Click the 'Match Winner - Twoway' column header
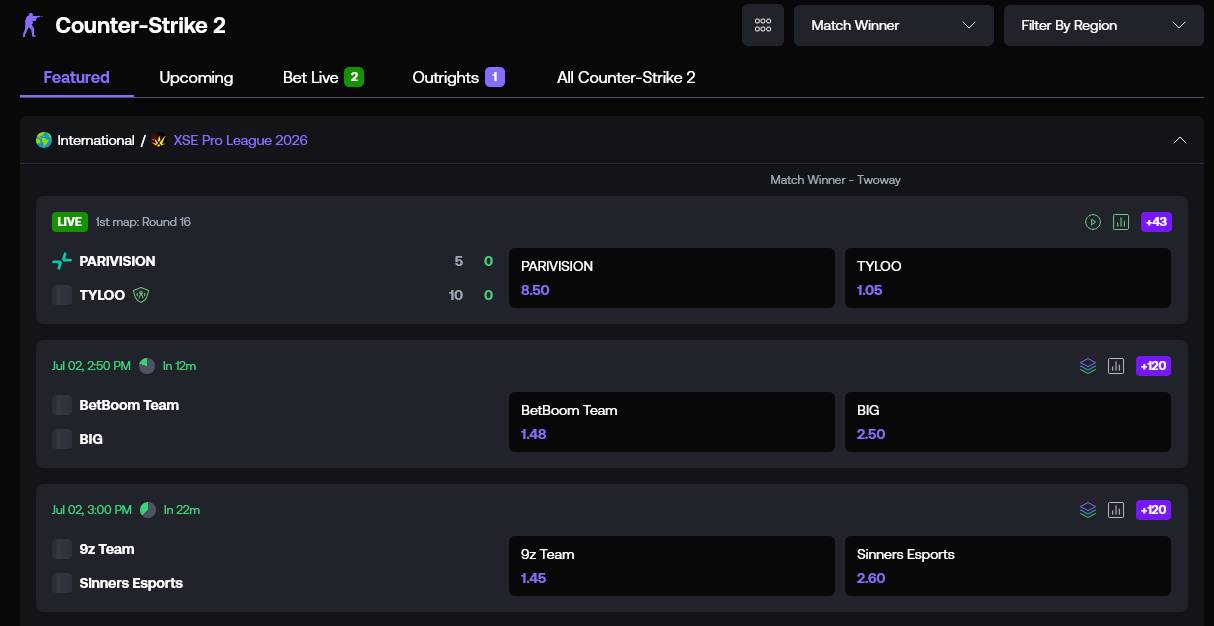This screenshot has height=626, width=1214. point(836,180)
